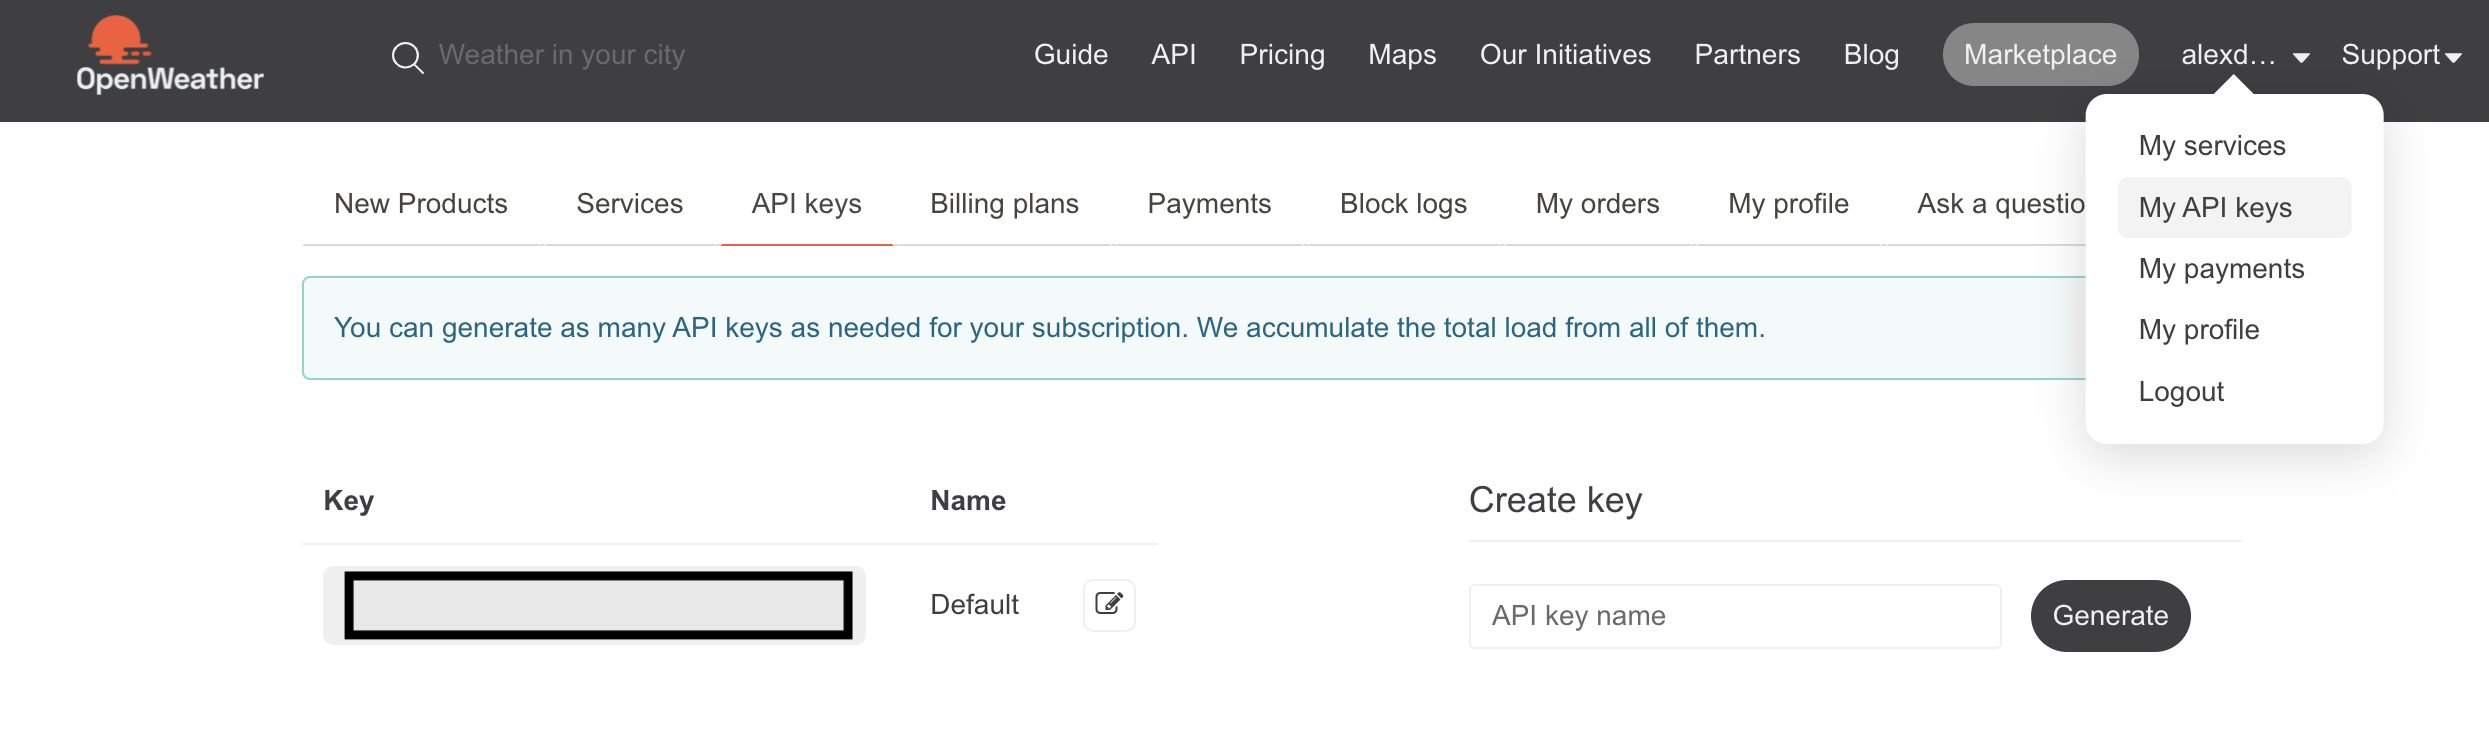Focus the API key name field

[x=1735, y=616]
